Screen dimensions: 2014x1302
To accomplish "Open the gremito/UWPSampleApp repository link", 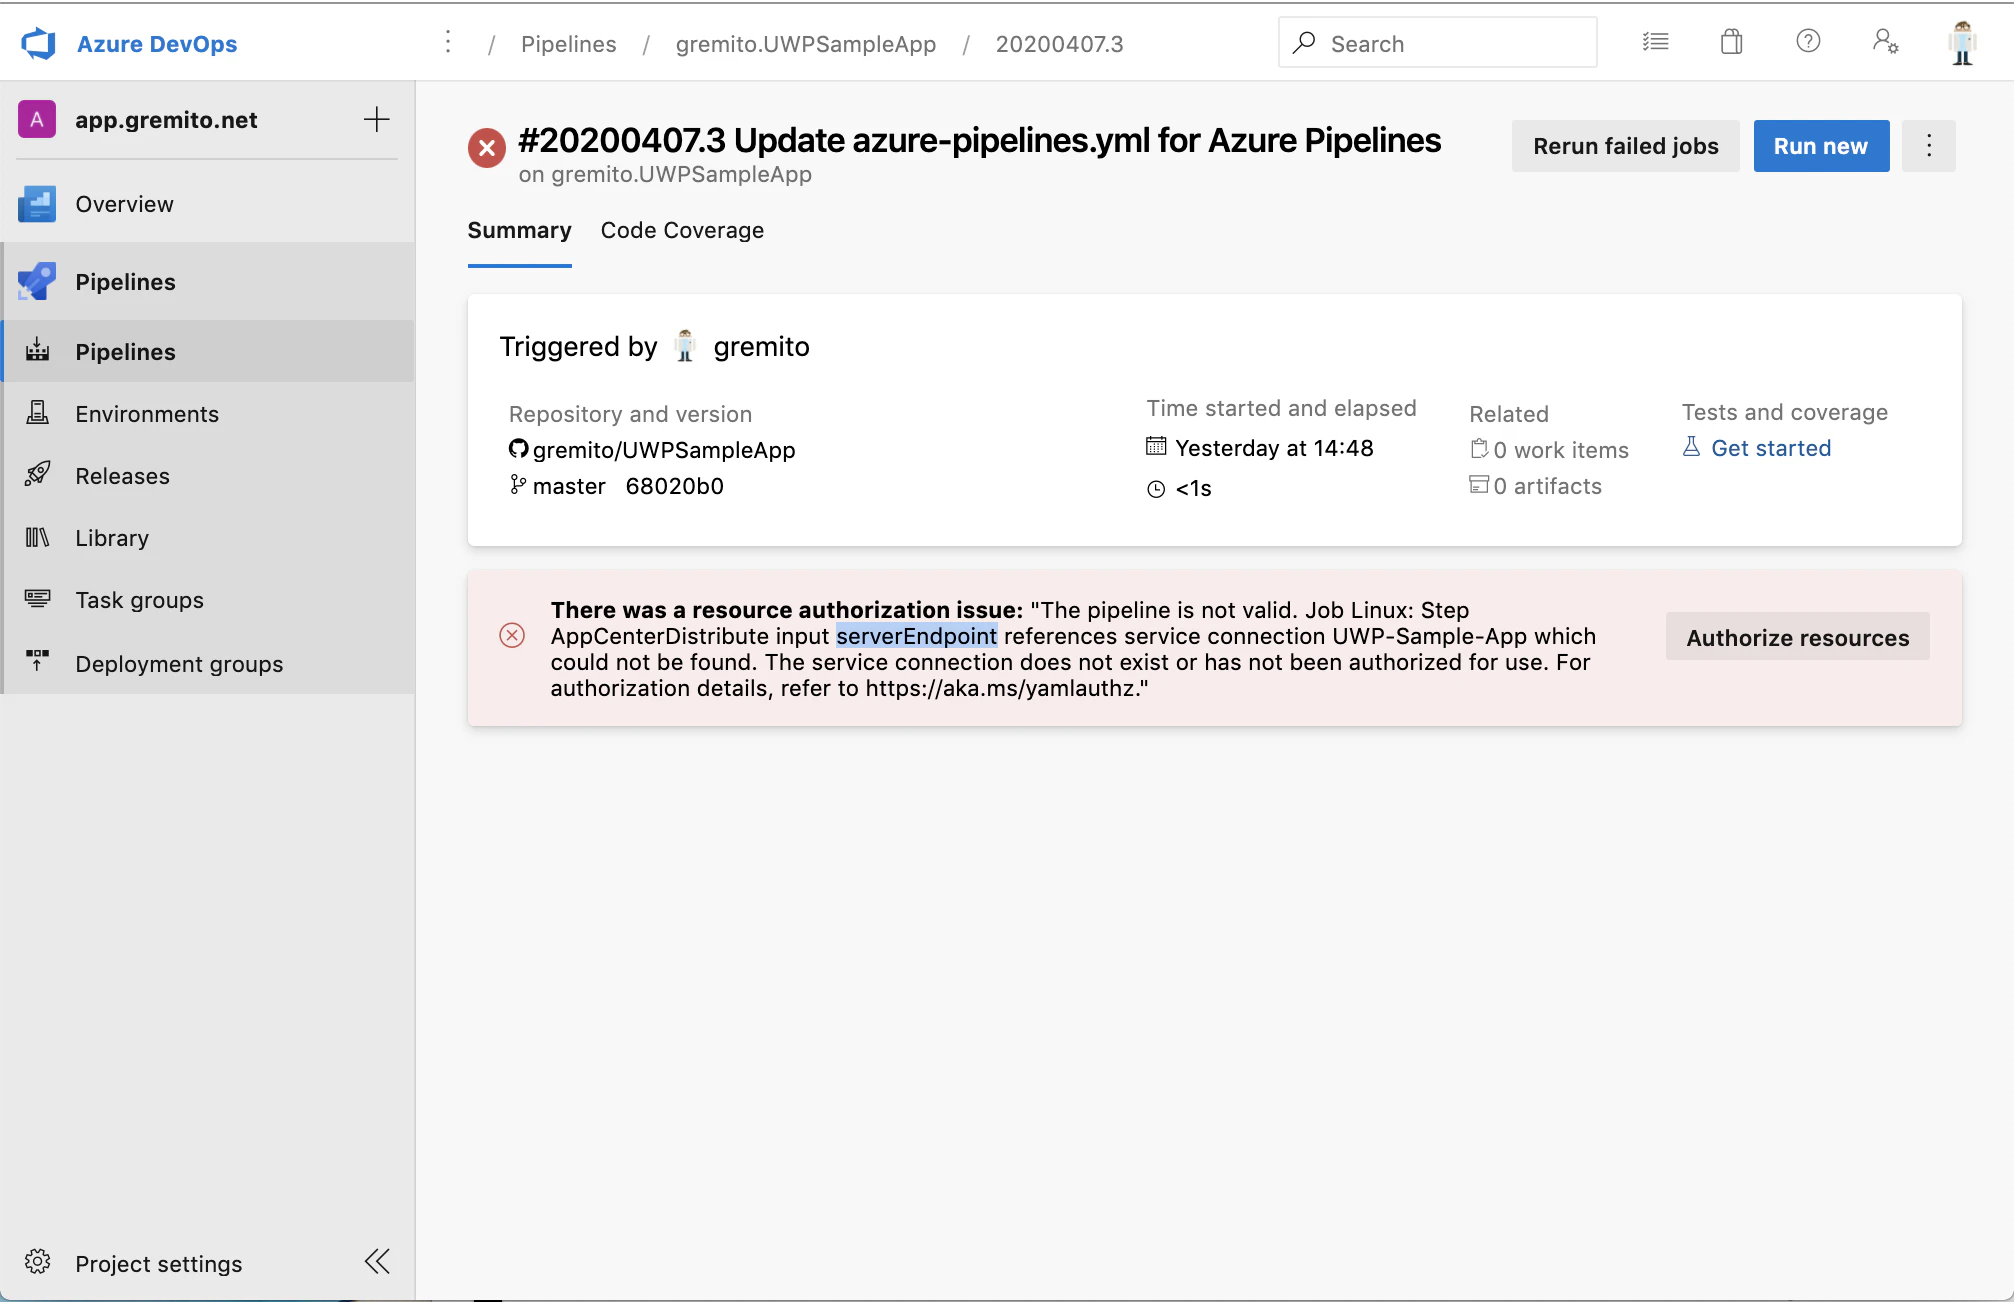I will point(664,450).
